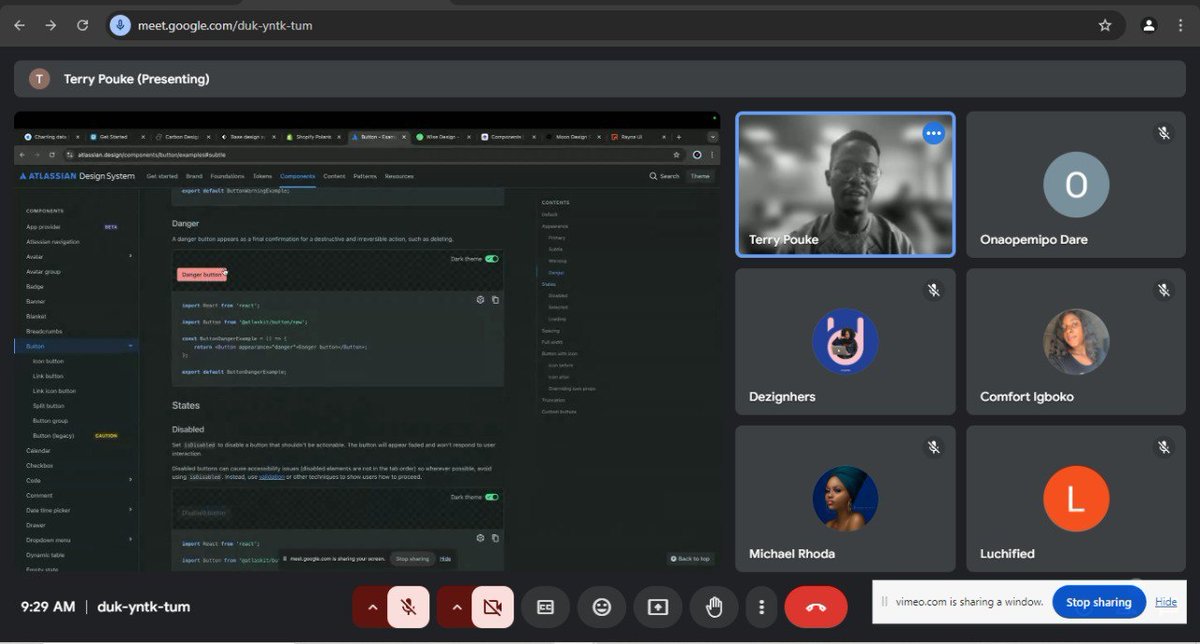Expand the Code item in sidebar
Screen dimensions: 1200x644
click(131, 480)
